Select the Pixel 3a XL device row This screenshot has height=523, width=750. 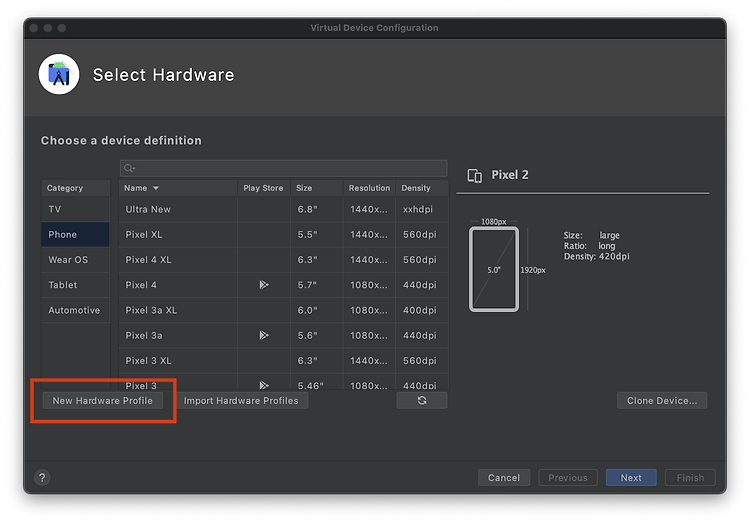pyautogui.click(x=284, y=310)
